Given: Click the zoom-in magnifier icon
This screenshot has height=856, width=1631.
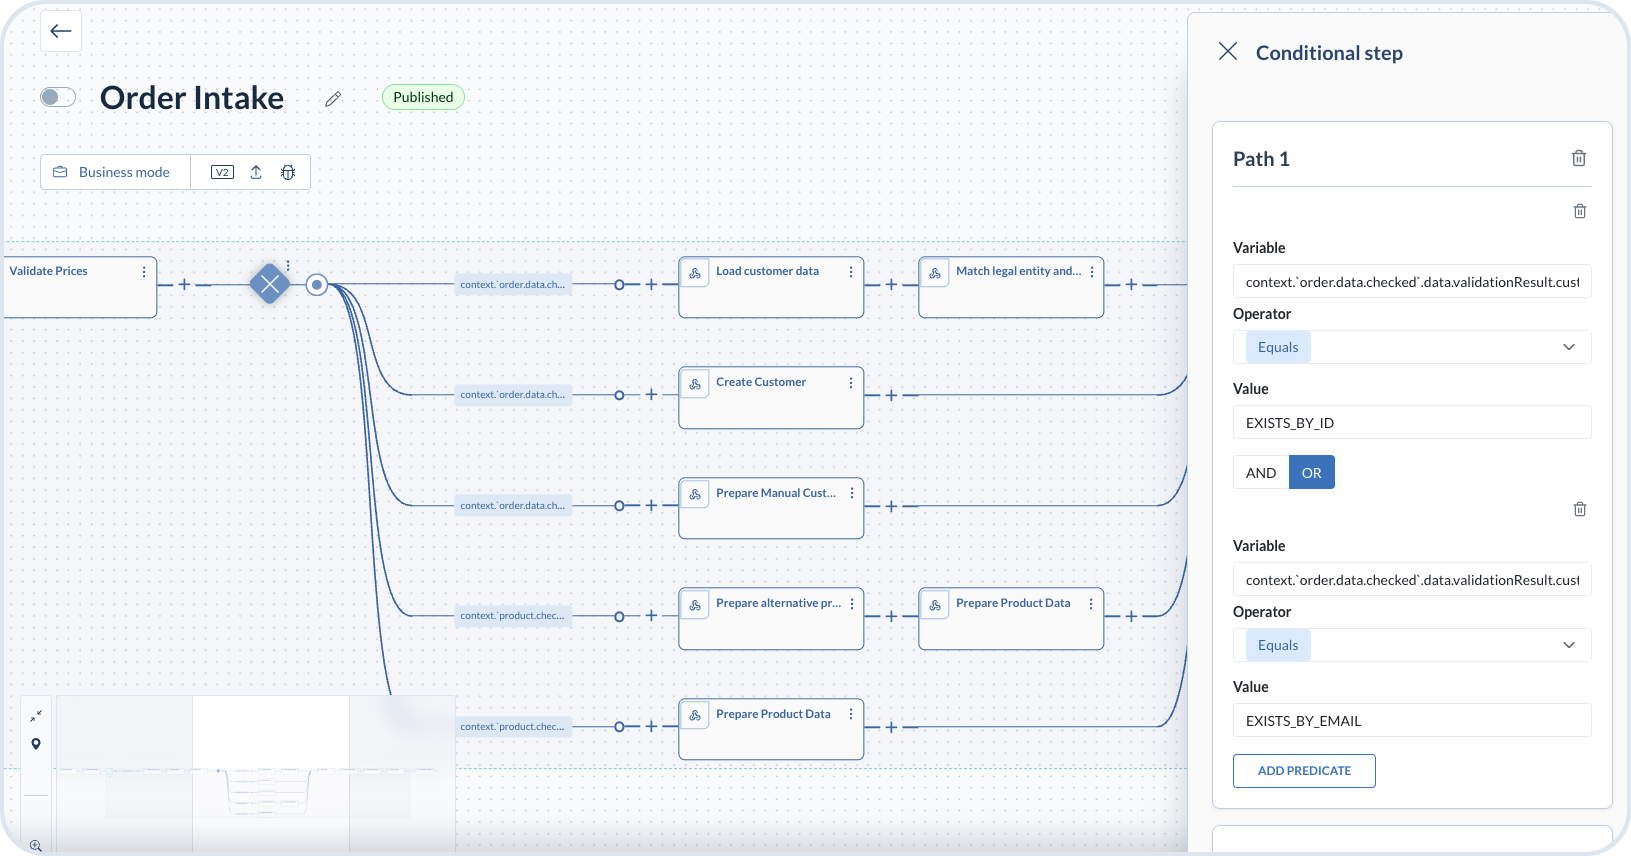Looking at the screenshot, I should click(36, 845).
